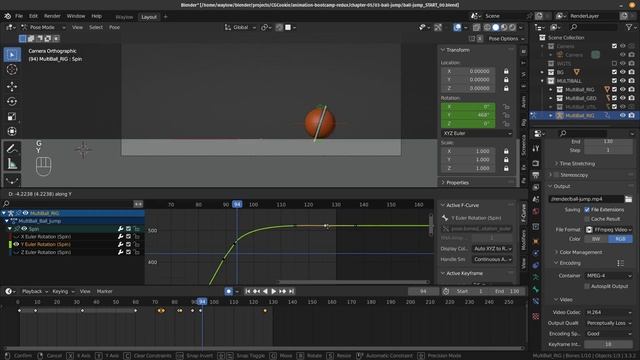
Task: Toggle Autosplit Output checkbox
Action: [587, 286]
